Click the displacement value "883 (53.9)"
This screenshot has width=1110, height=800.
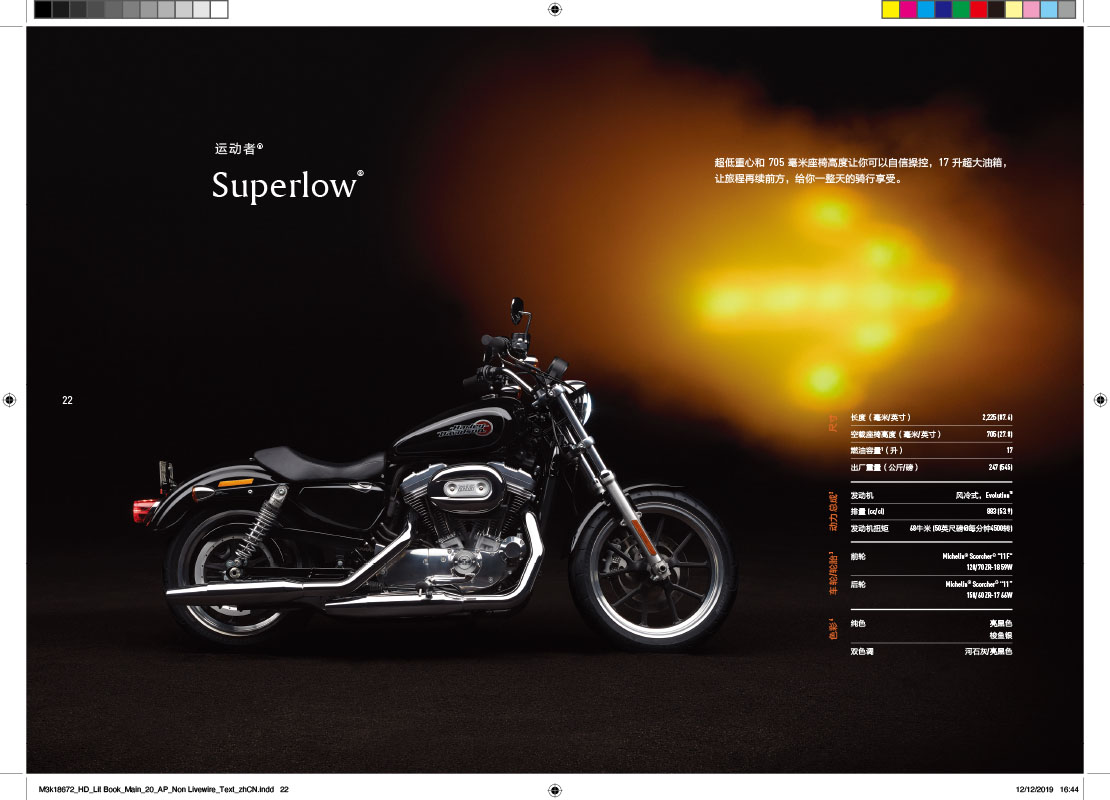coord(999,511)
